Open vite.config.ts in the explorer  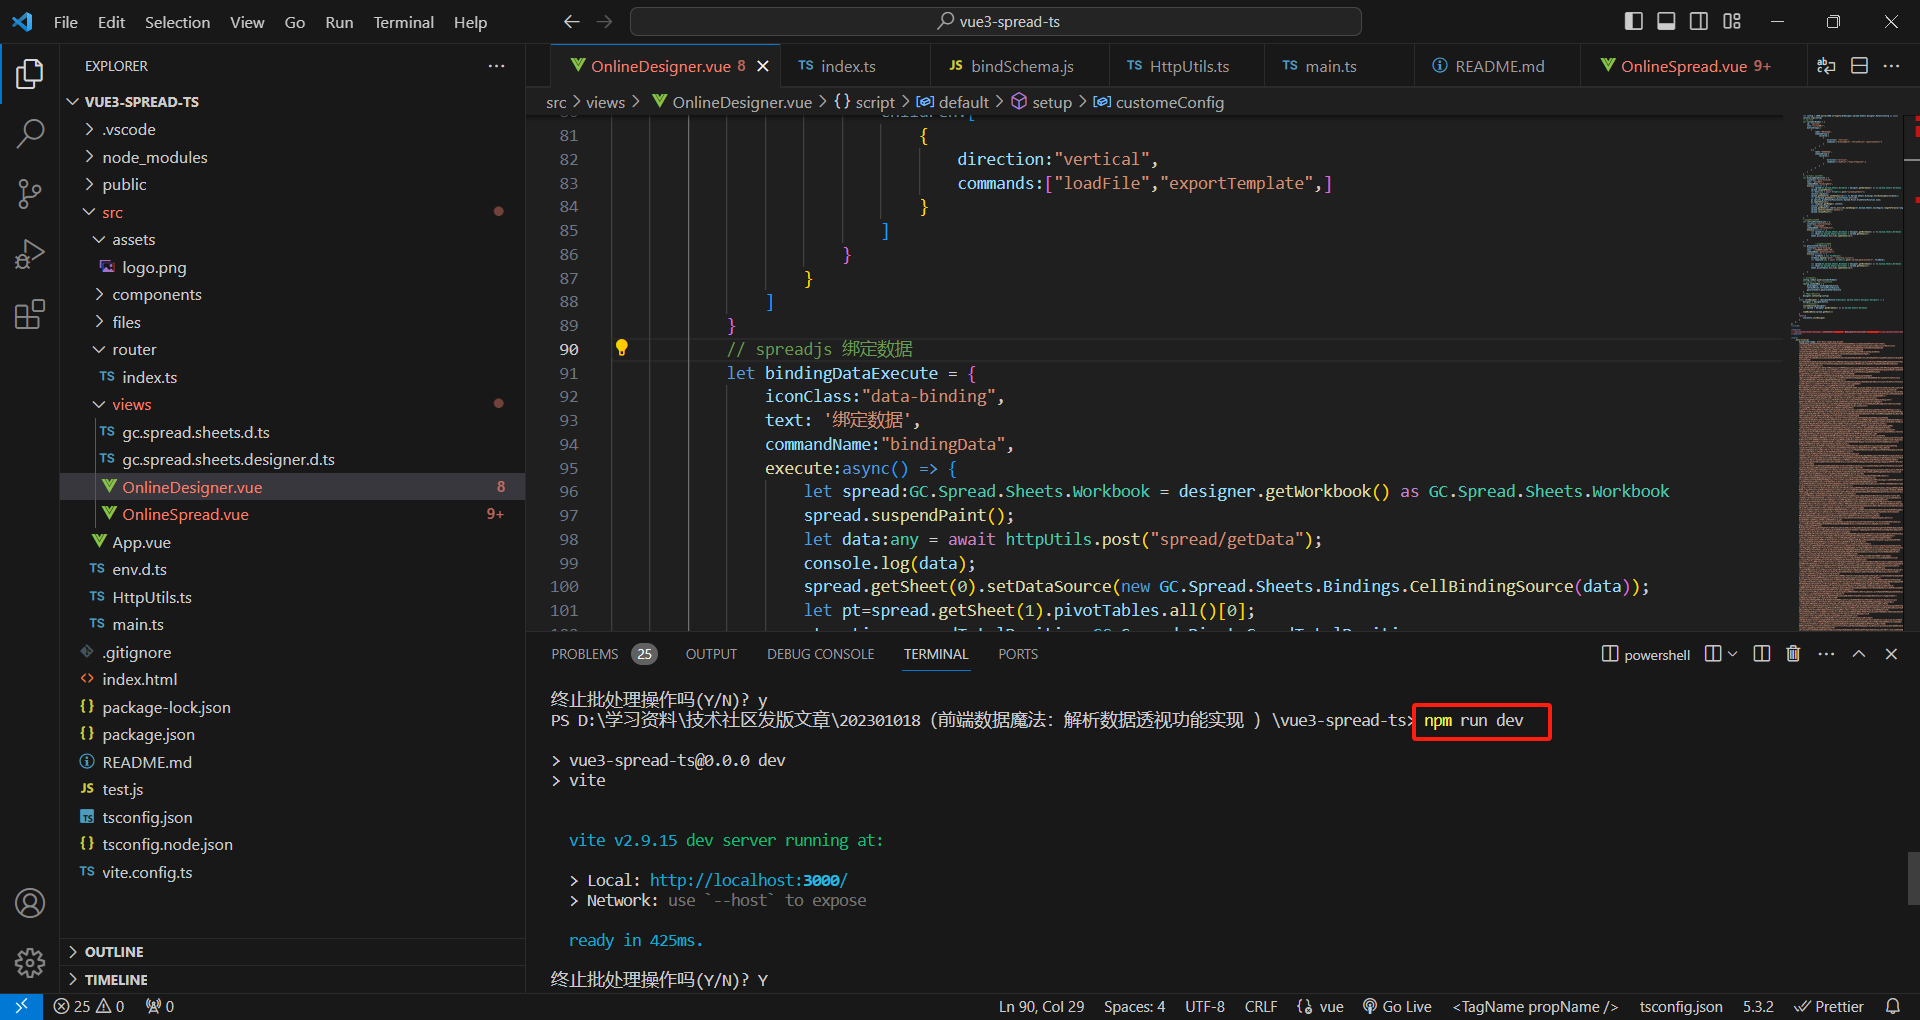tap(292, 872)
